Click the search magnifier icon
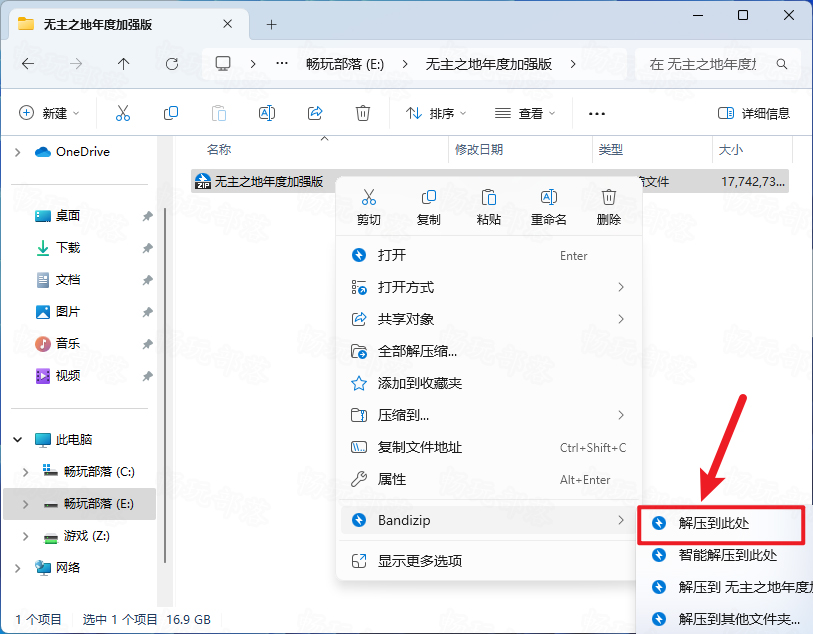813x634 pixels. click(782, 64)
